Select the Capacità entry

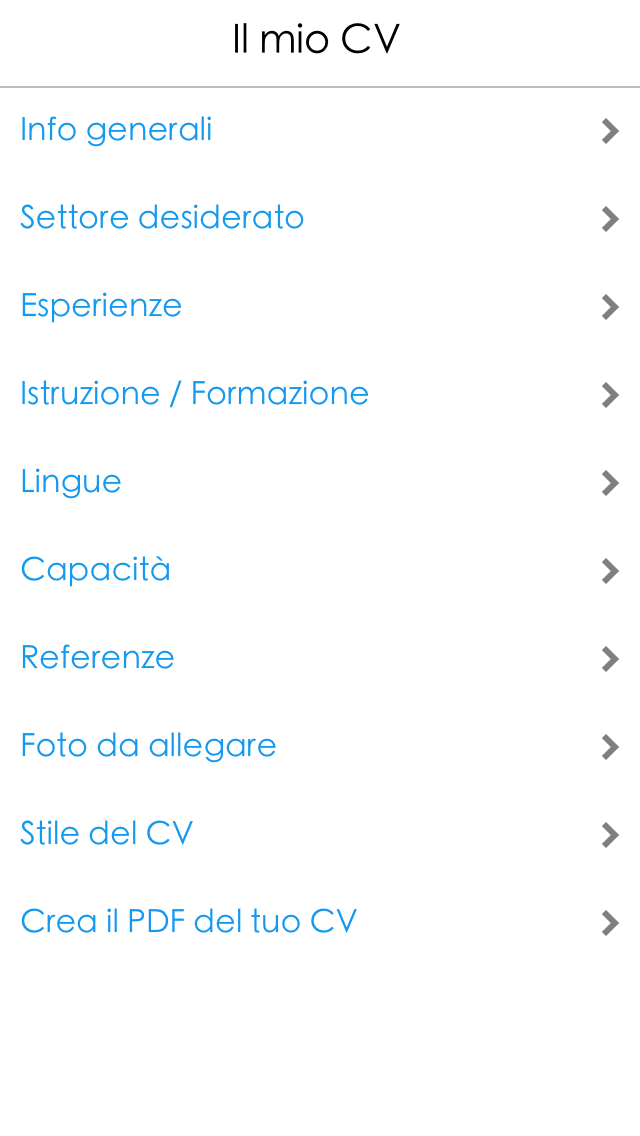(x=95, y=569)
